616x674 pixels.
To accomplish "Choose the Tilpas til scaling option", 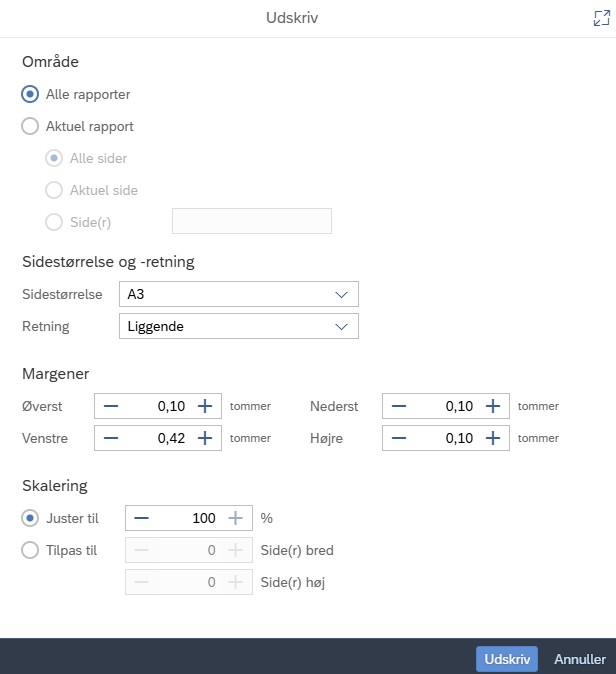I will coord(31,550).
